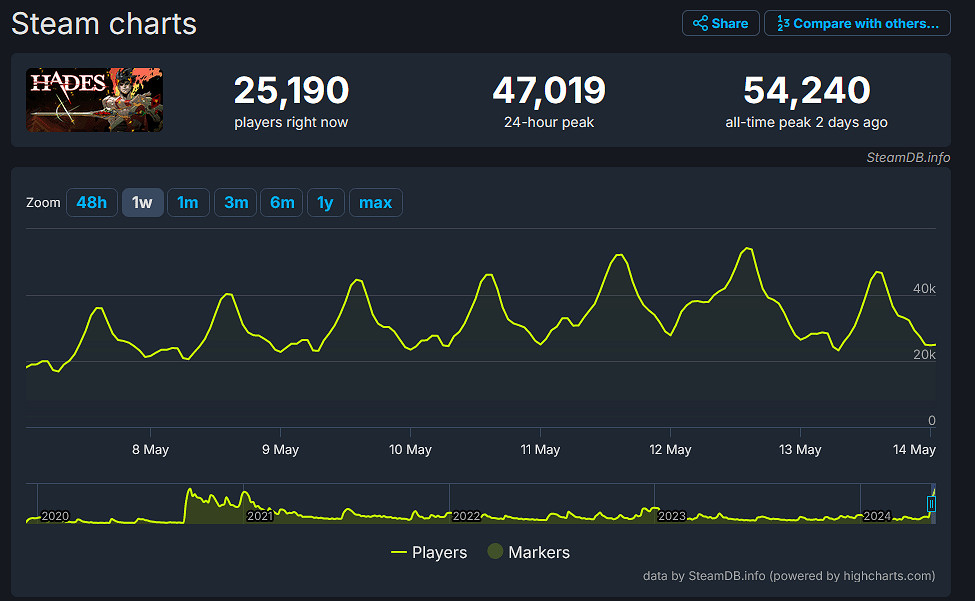The height and width of the screenshot is (601, 975).
Task: Click the 2023 label in the navigator
Action: [x=672, y=516]
